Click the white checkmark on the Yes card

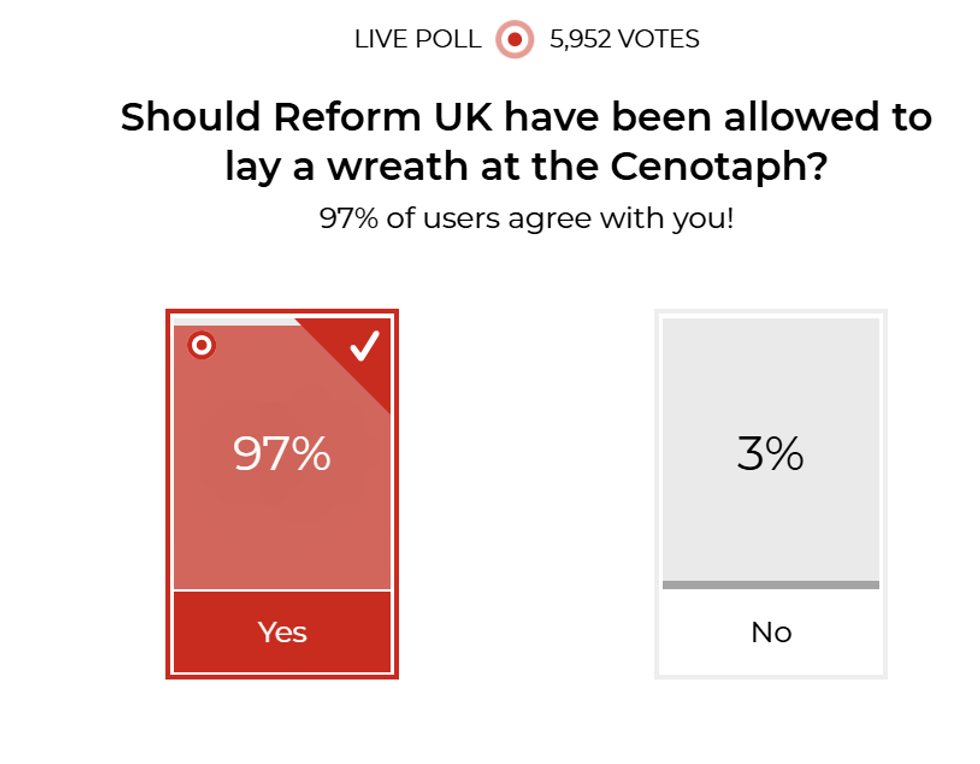[364, 346]
